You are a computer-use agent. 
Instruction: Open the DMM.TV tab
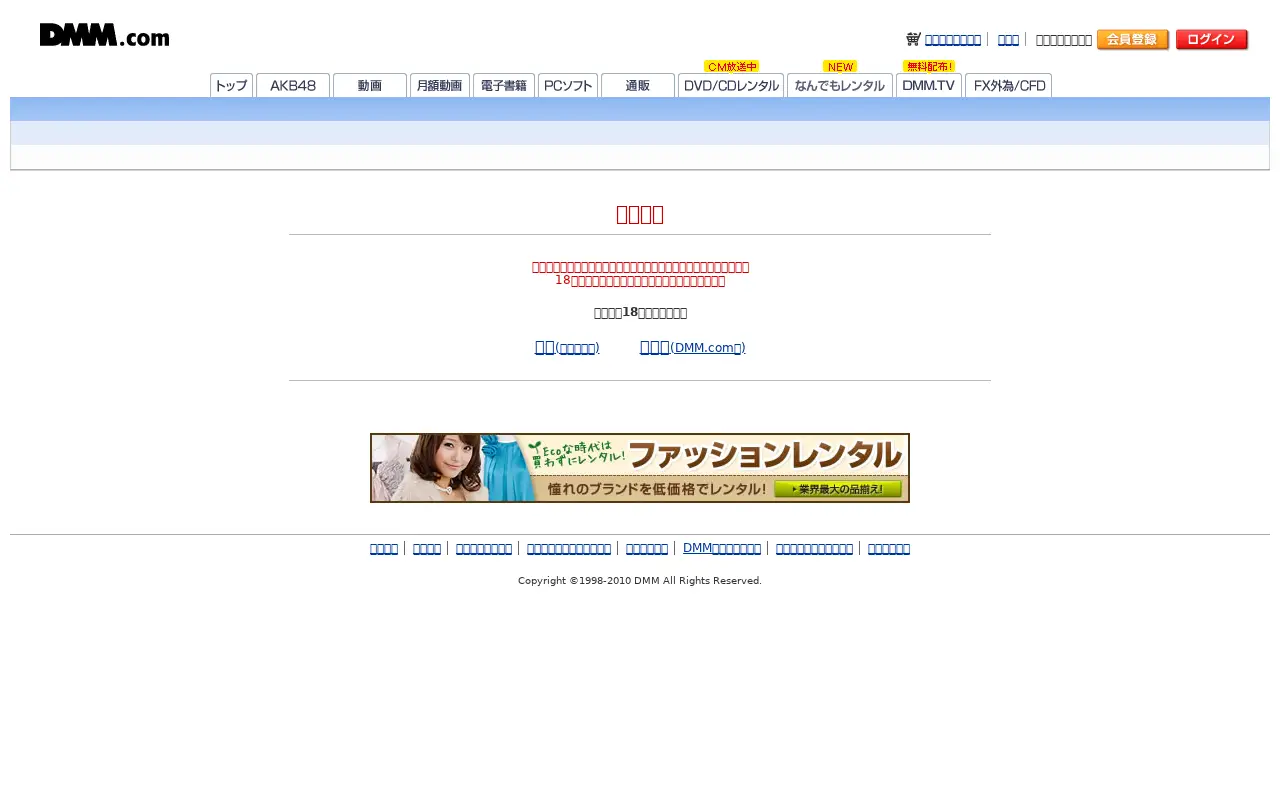click(929, 86)
